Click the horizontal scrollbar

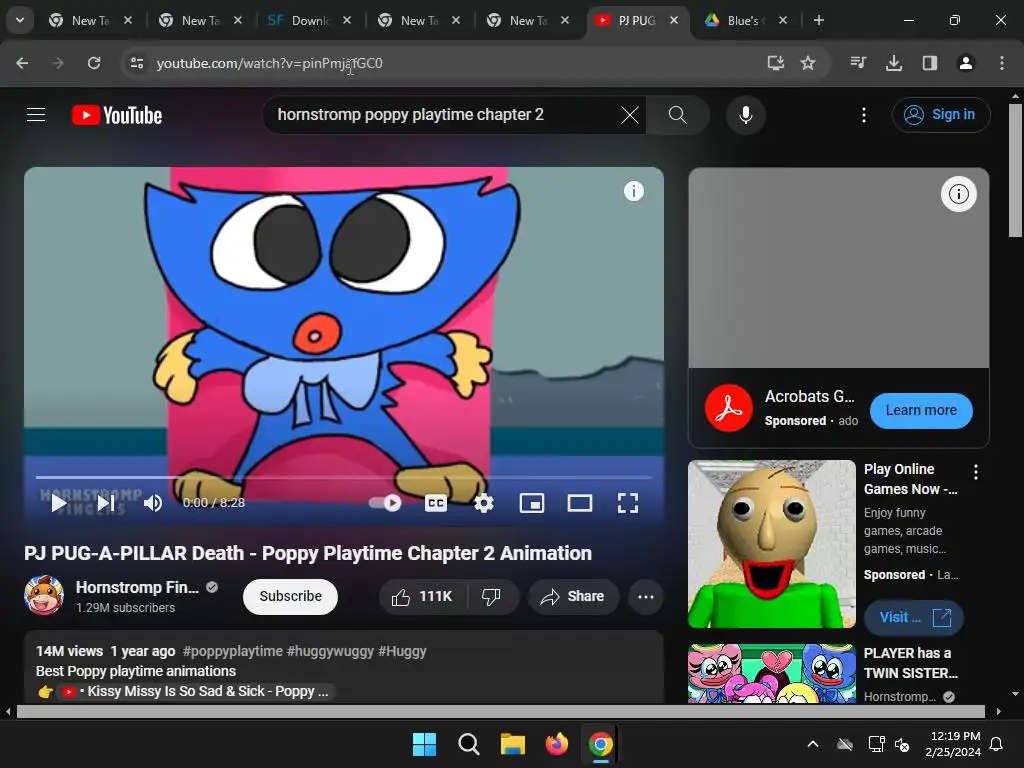click(501, 712)
